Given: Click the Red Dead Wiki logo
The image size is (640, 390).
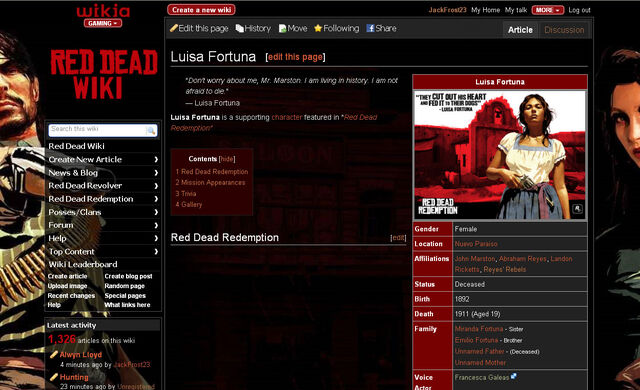Looking at the screenshot, I should click(104, 74).
